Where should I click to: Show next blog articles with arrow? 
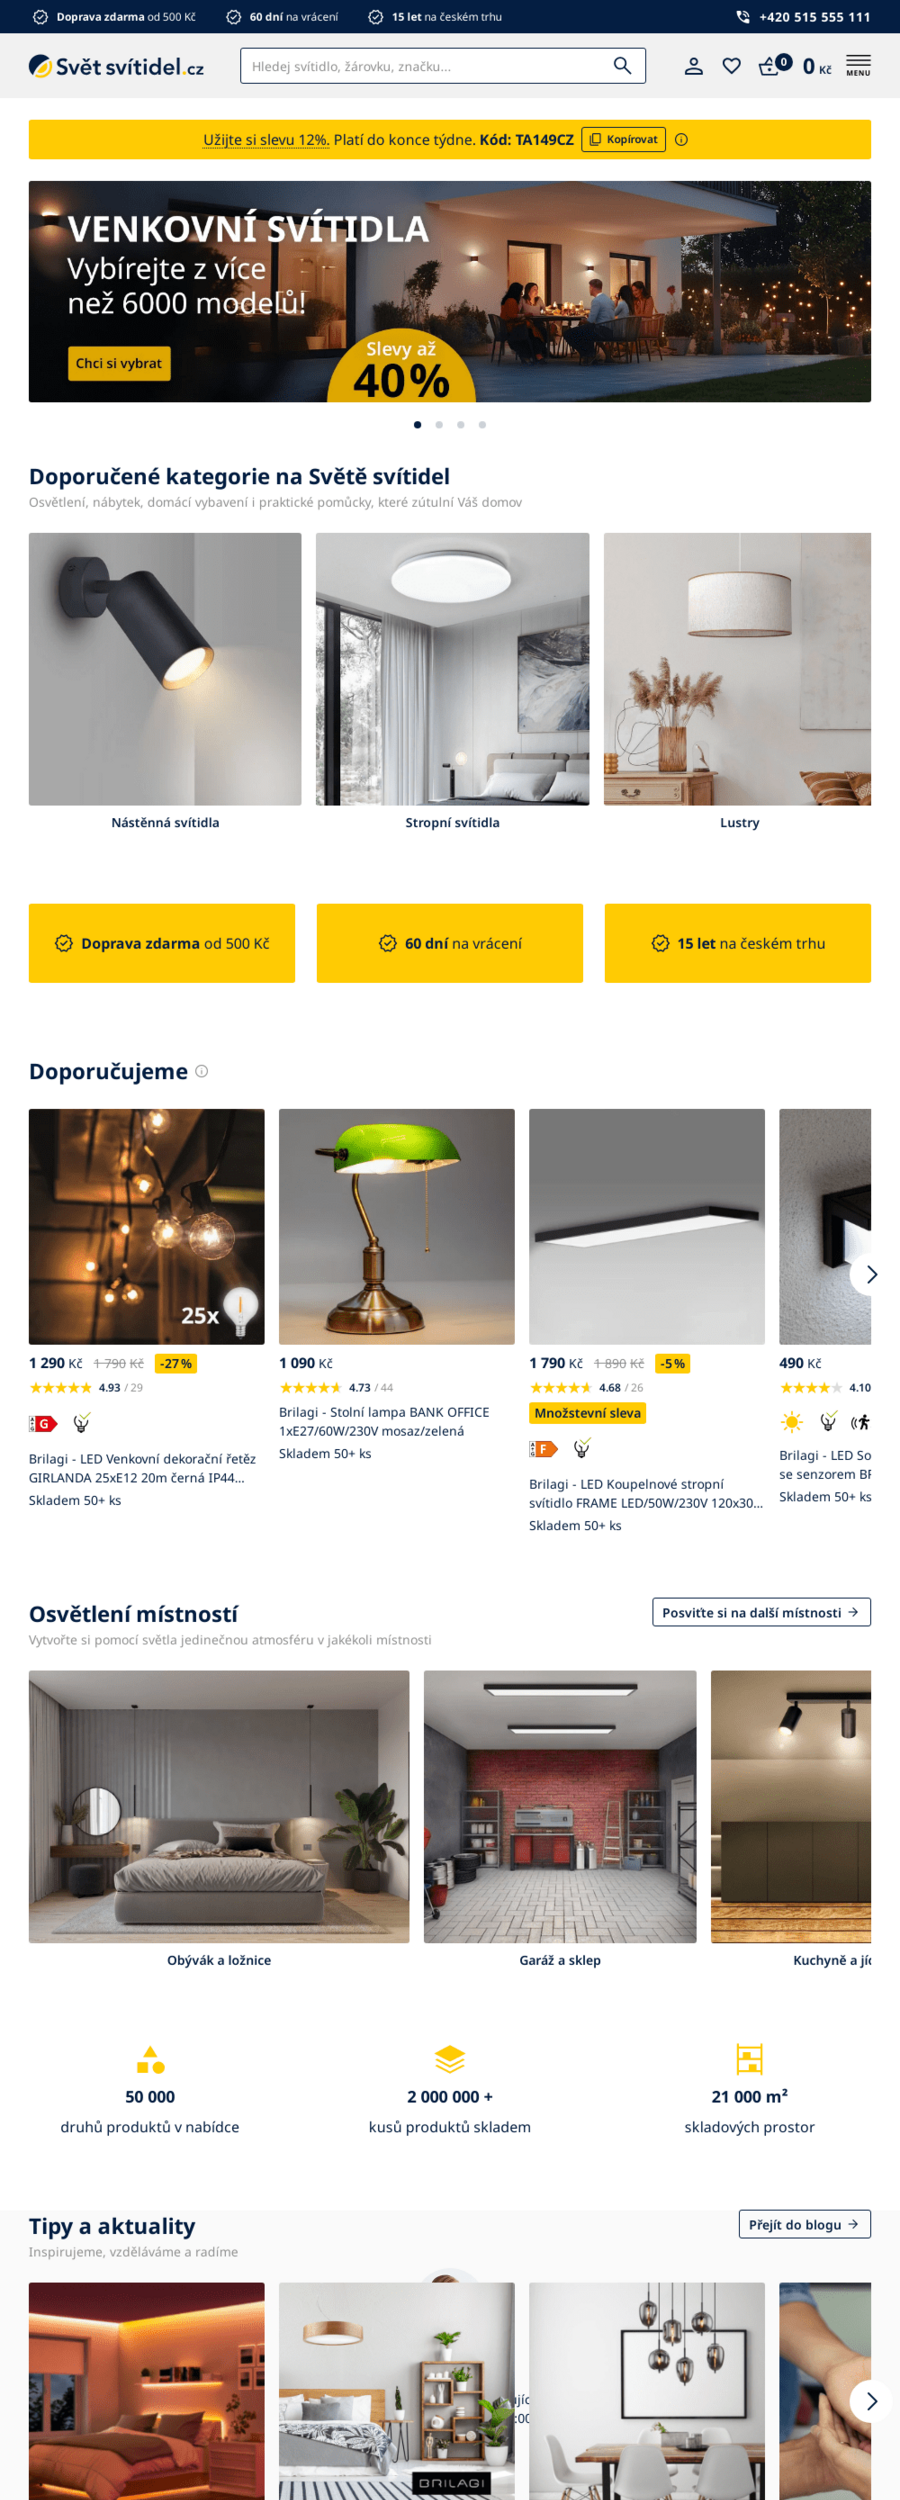point(870,2401)
